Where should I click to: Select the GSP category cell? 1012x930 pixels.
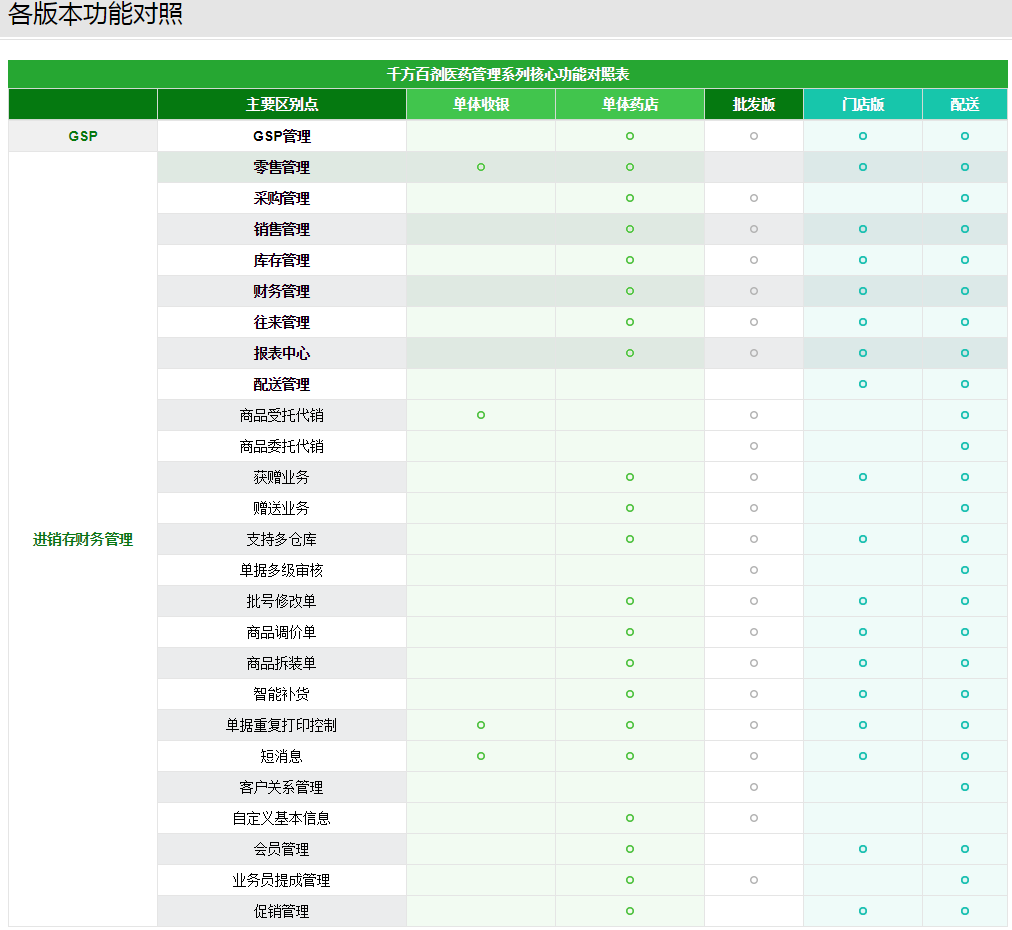click(x=83, y=136)
